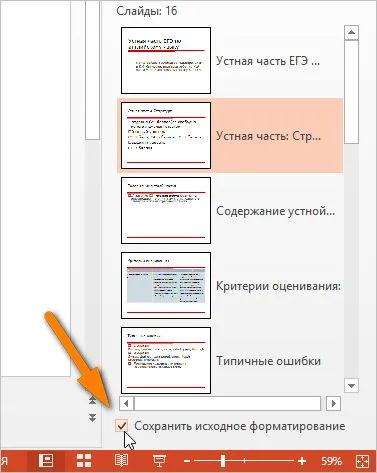This screenshot has width=377, height=473.
Task: Go to the previous slide with double-up arrow
Action: click(92, 401)
